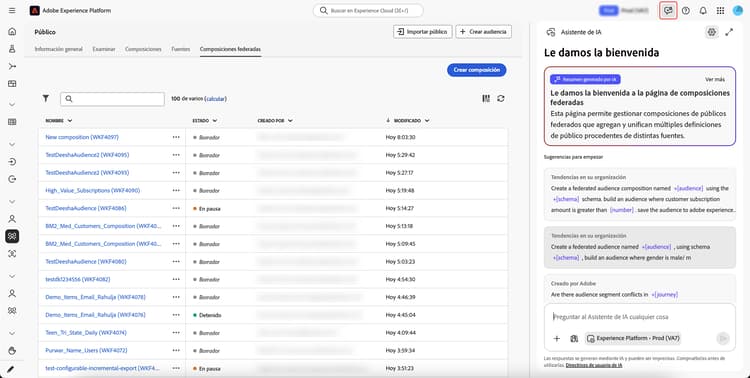
Task: Open AI Assistant settings gear
Action: pyautogui.click(x=712, y=32)
